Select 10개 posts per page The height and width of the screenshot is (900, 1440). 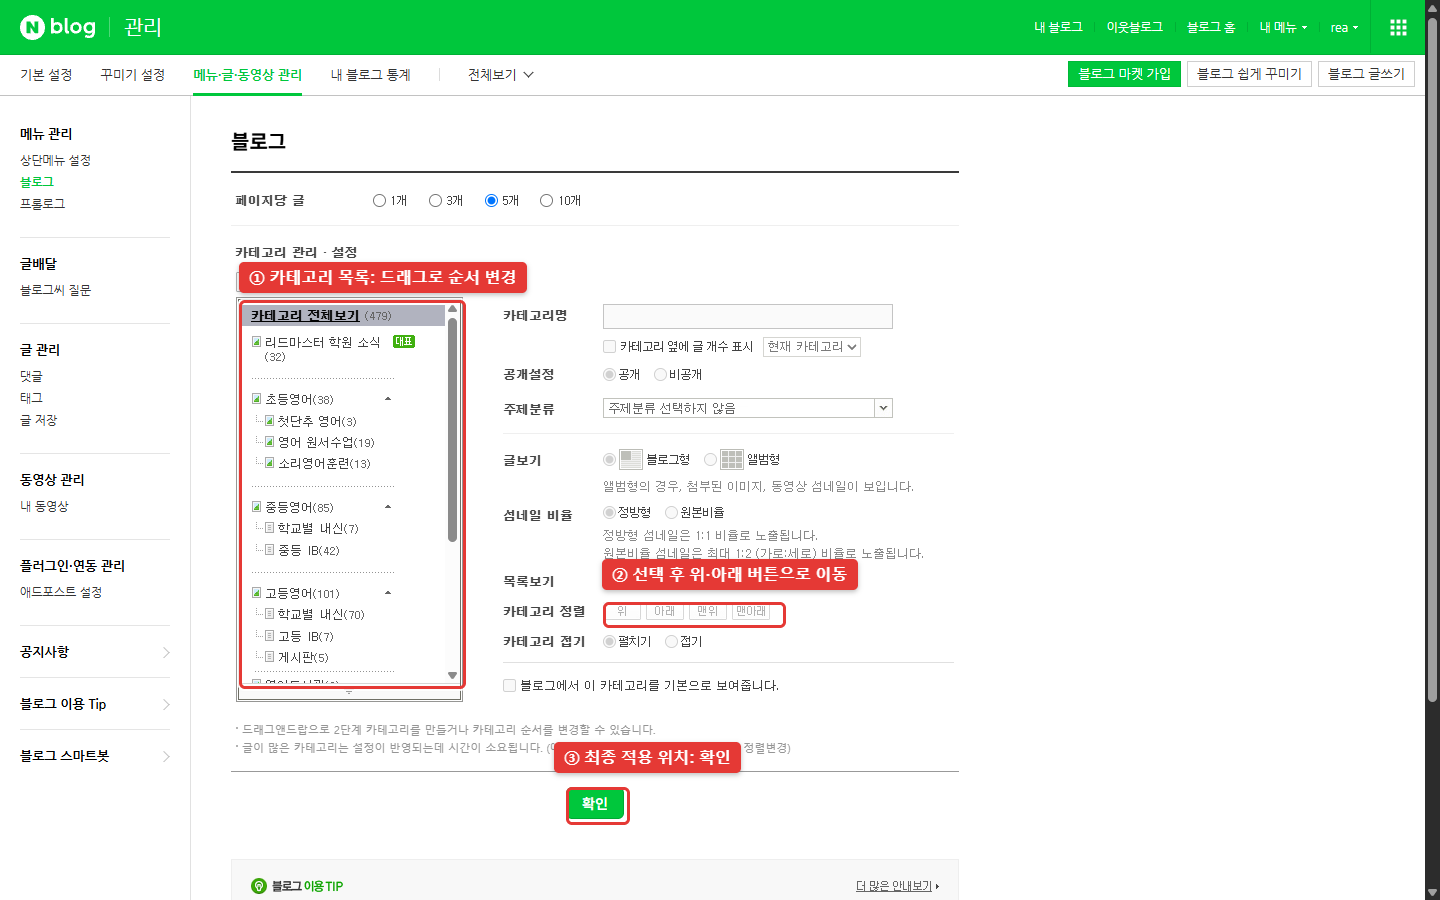click(546, 200)
